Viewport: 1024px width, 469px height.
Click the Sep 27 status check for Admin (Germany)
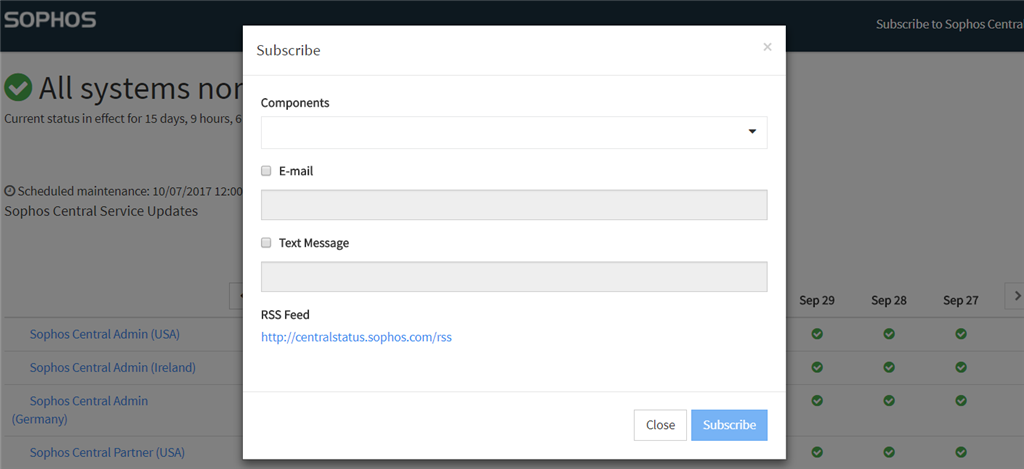click(961, 400)
